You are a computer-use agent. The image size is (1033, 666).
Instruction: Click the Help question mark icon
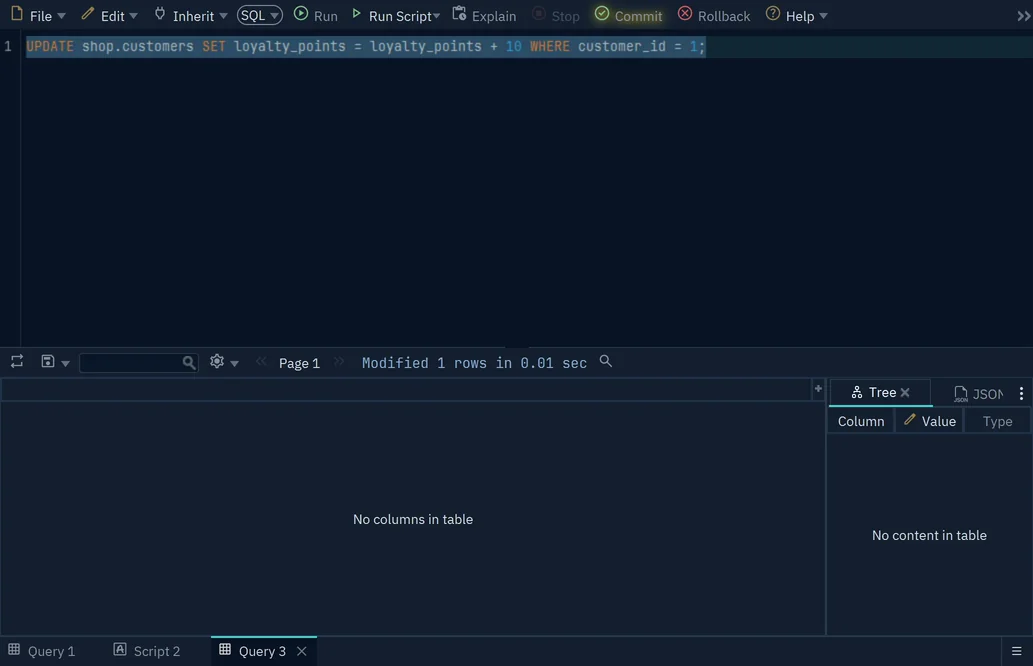(x=773, y=14)
